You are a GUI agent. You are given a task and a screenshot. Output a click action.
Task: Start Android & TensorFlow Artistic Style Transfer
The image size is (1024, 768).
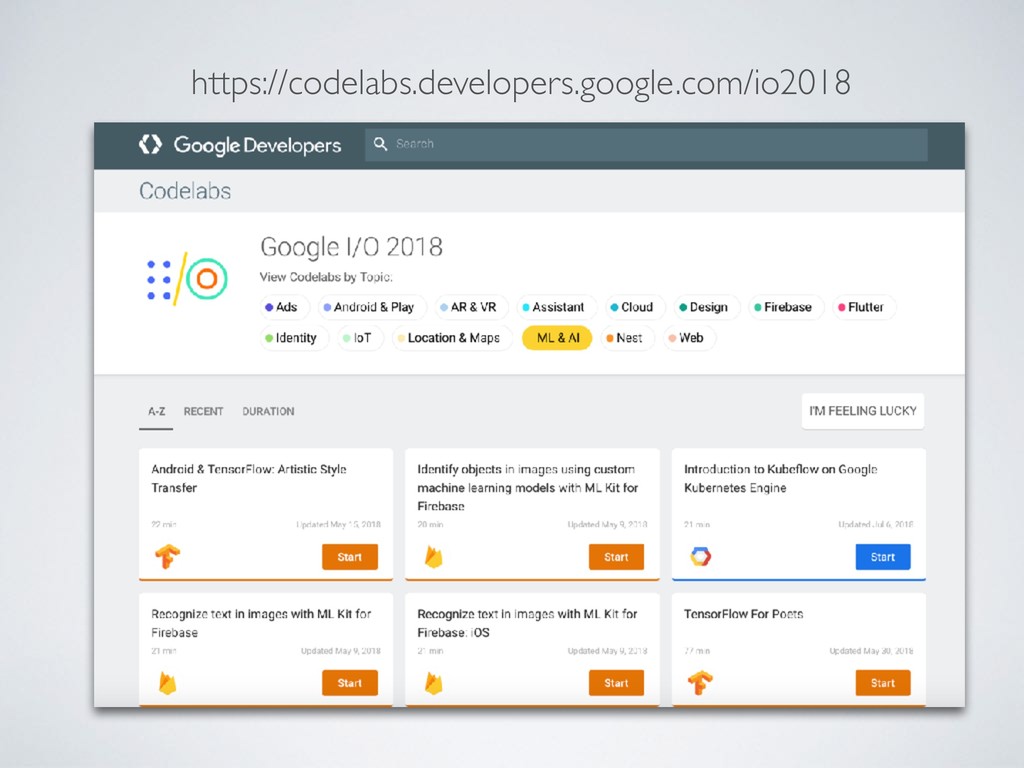349,557
